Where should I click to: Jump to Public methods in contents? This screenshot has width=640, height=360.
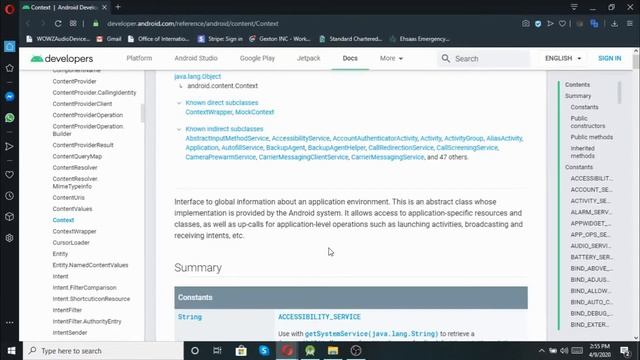pos(591,137)
